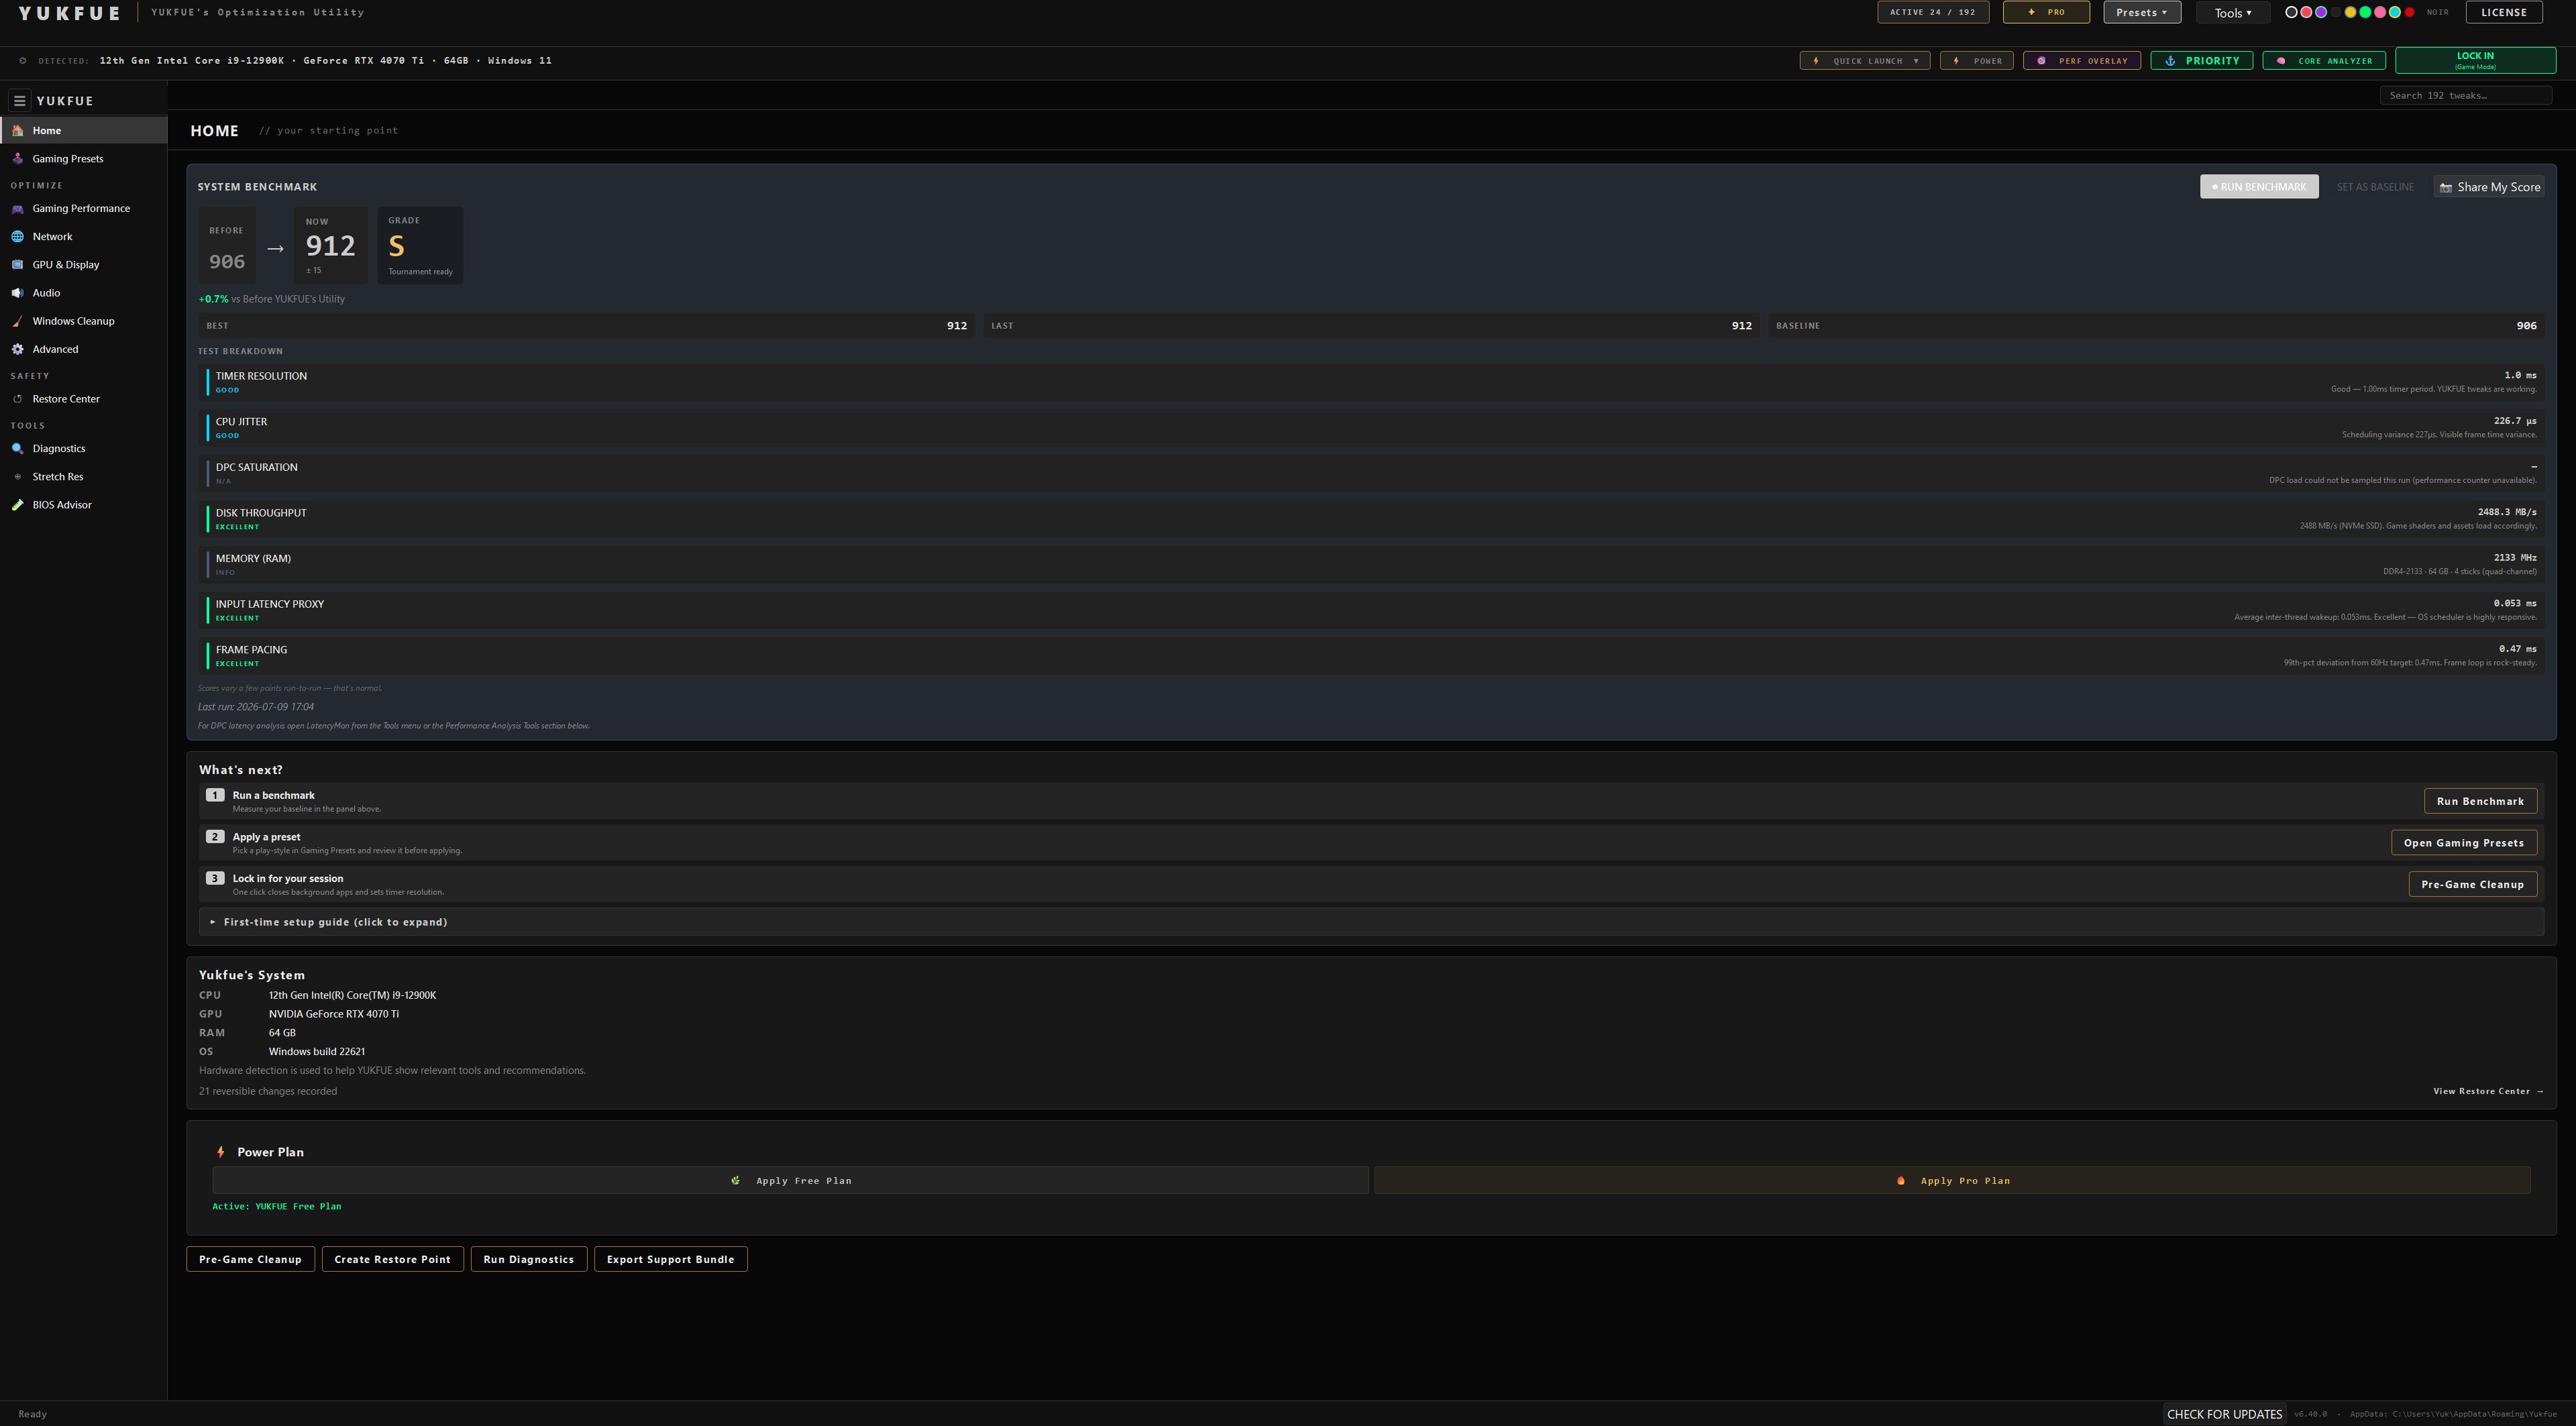Expand the First-time setup guide

tap(1371, 922)
